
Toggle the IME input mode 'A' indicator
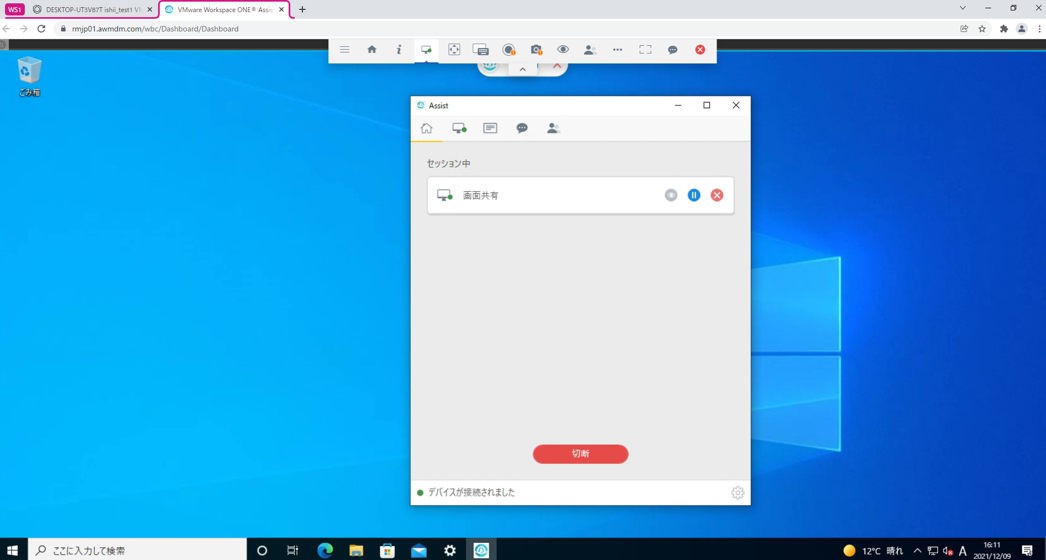[x=963, y=551]
